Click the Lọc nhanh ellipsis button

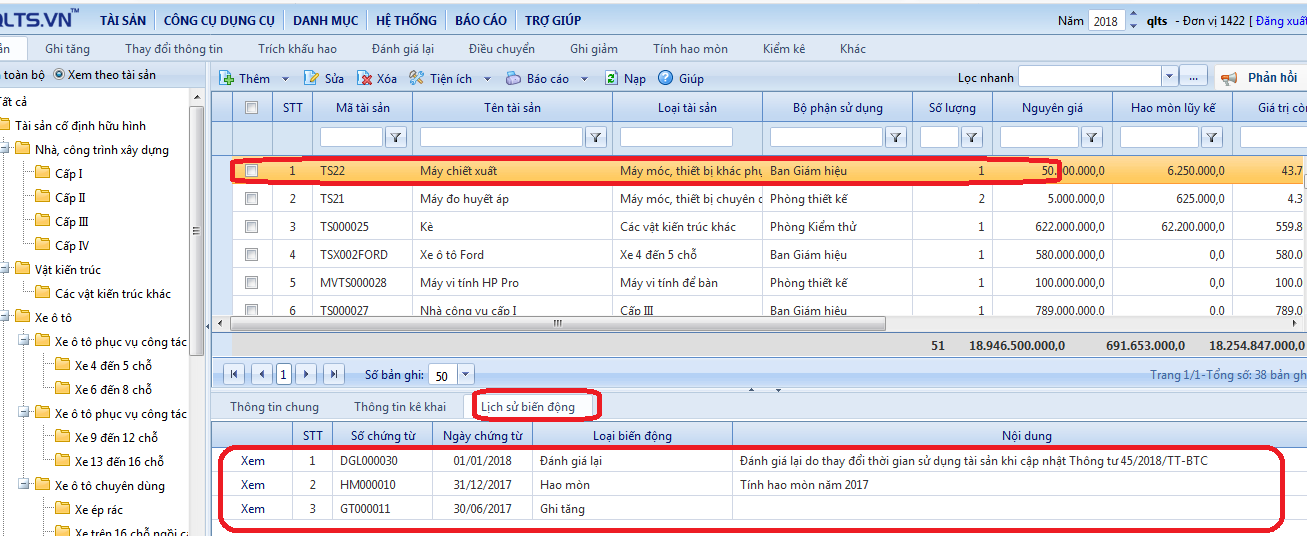click(x=1194, y=77)
